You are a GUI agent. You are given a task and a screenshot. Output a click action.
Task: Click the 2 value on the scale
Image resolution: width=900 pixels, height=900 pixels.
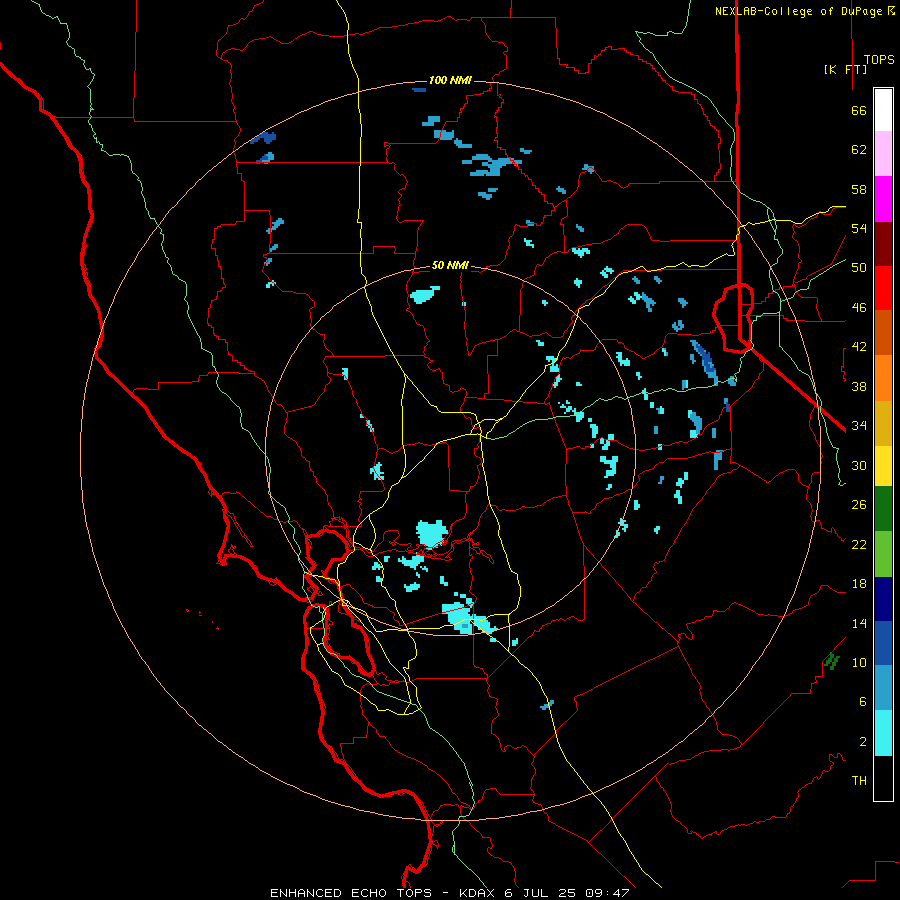[x=862, y=742]
